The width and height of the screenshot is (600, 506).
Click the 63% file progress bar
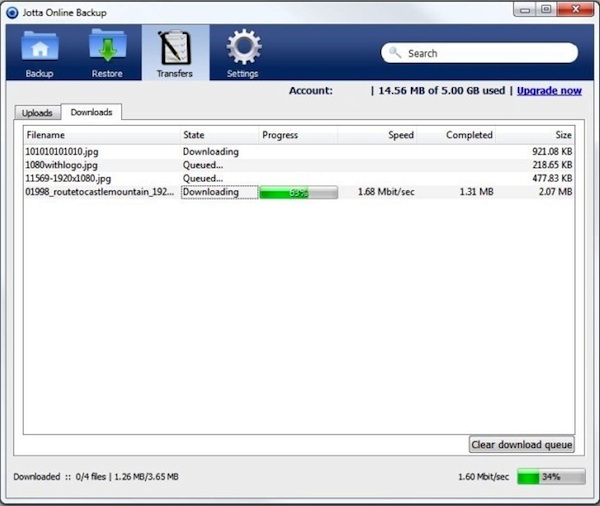(x=298, y=192)
